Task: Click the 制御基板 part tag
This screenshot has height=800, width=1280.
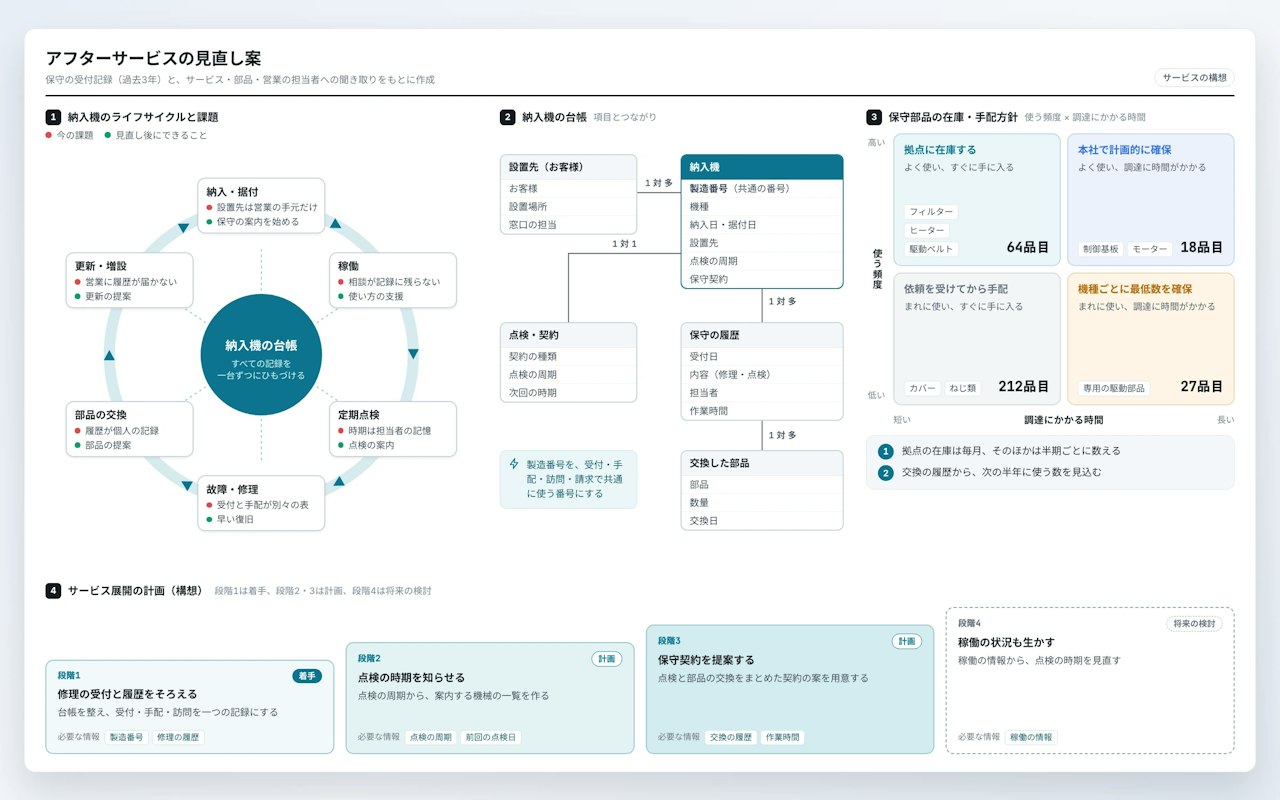Action: 1101,249
